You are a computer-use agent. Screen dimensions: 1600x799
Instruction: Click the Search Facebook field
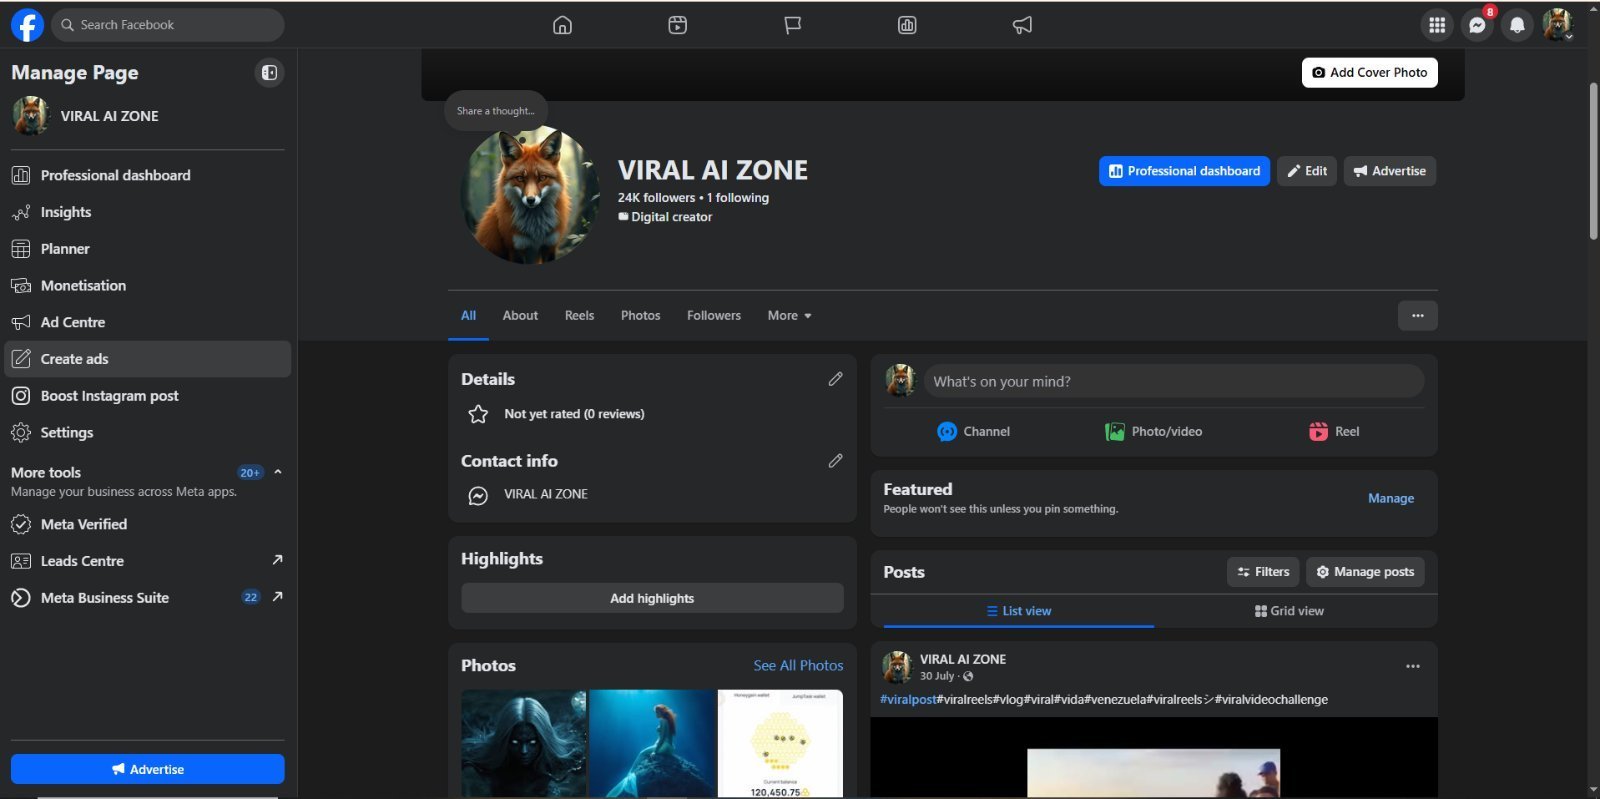pos(168,25)
